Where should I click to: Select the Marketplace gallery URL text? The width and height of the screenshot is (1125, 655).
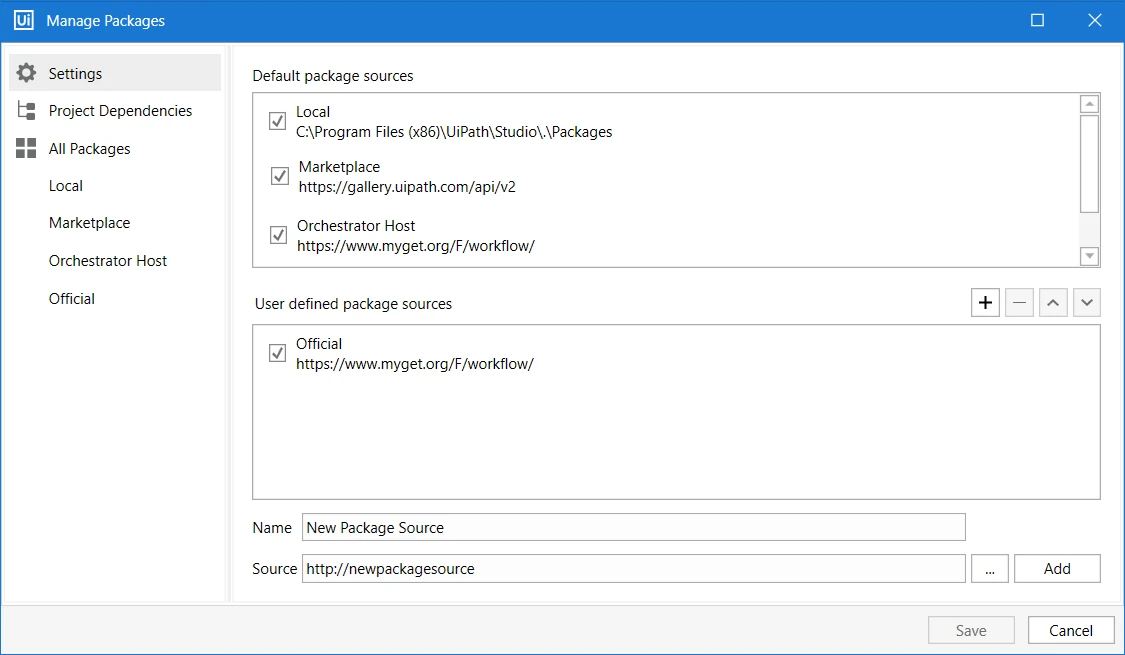(x=407, y=187)
